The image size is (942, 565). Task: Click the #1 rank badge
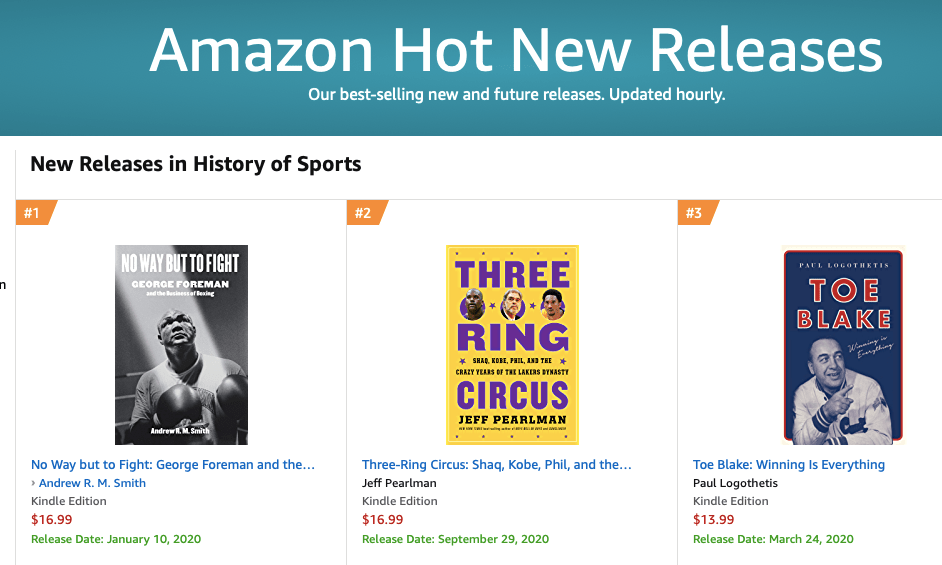coord(33,213)
